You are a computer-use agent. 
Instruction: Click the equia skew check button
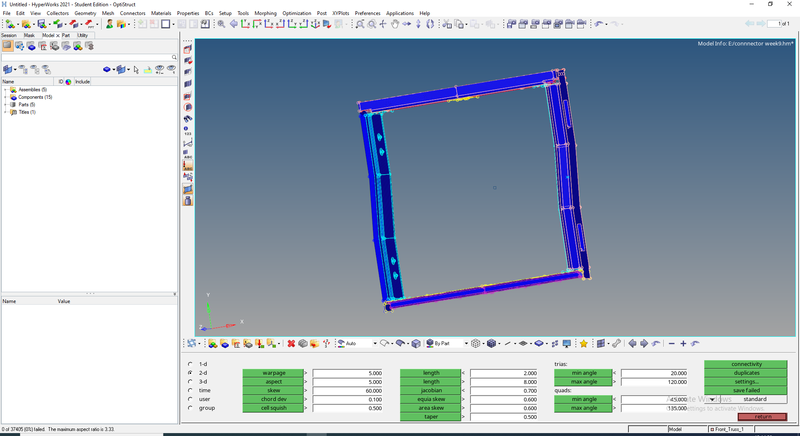coord(431,399)
